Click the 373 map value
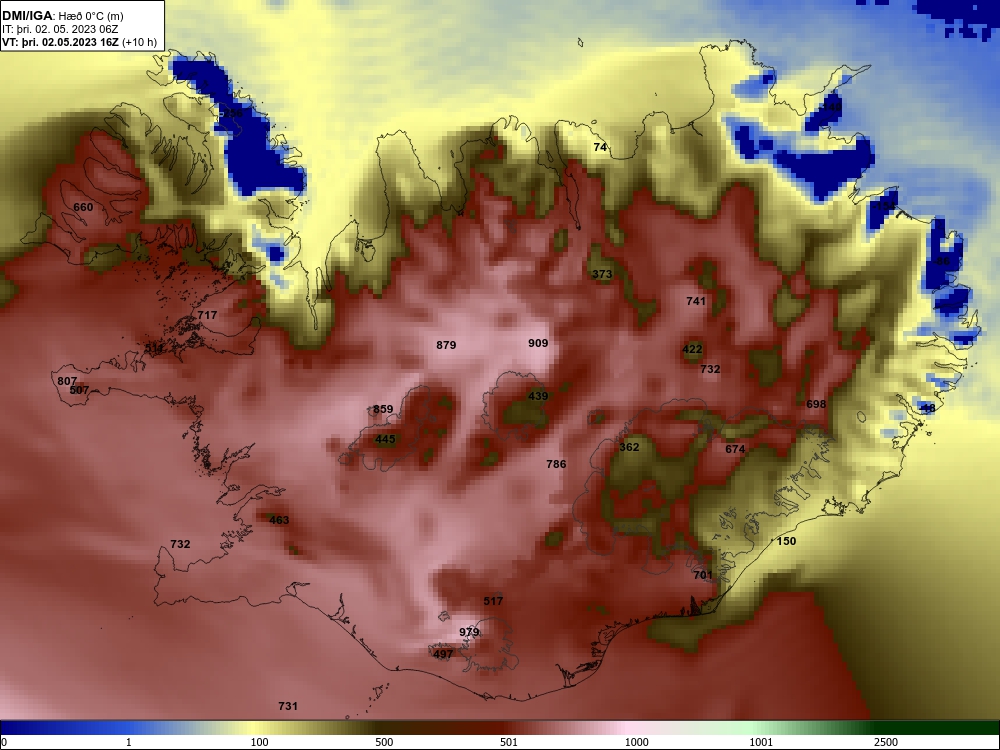This screenshot has height=750, width=1000. click(602, 274)
